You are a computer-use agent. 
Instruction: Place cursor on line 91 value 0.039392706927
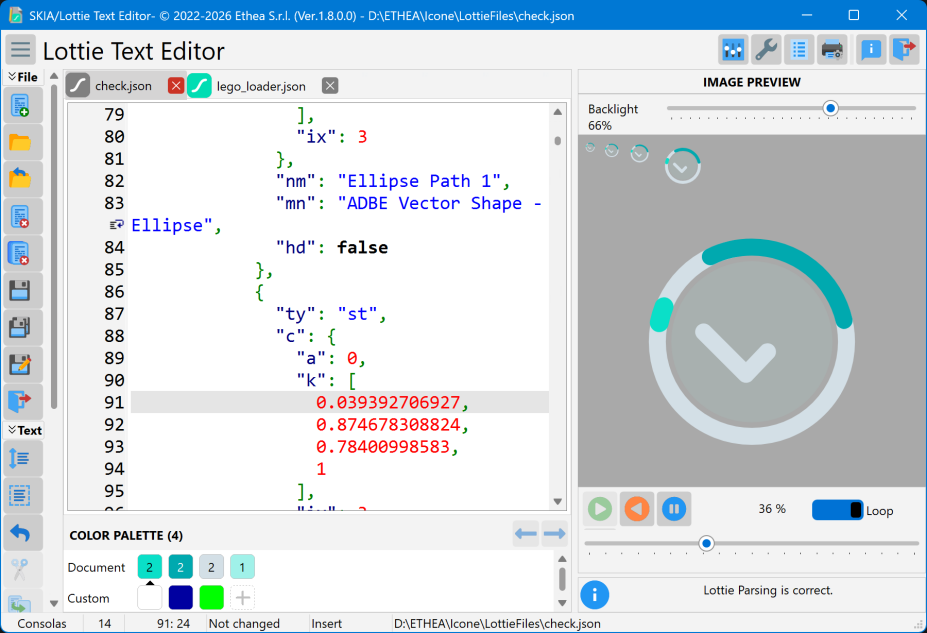click(x=388, y=402)
